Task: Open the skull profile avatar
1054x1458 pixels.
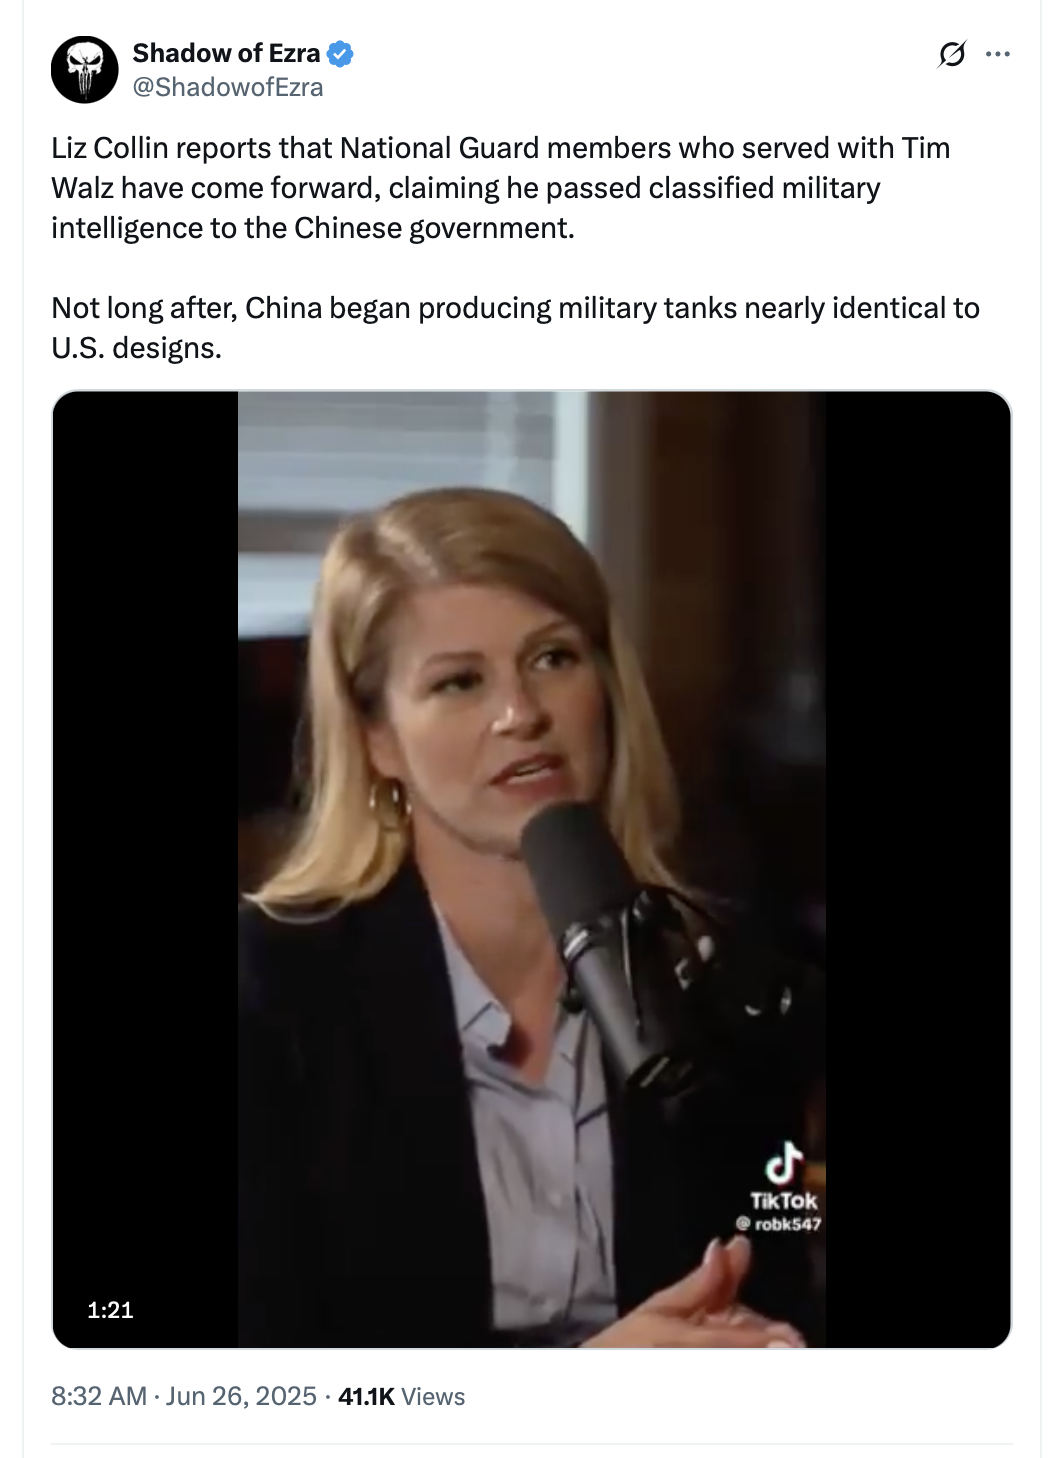Action: point(85,70)
